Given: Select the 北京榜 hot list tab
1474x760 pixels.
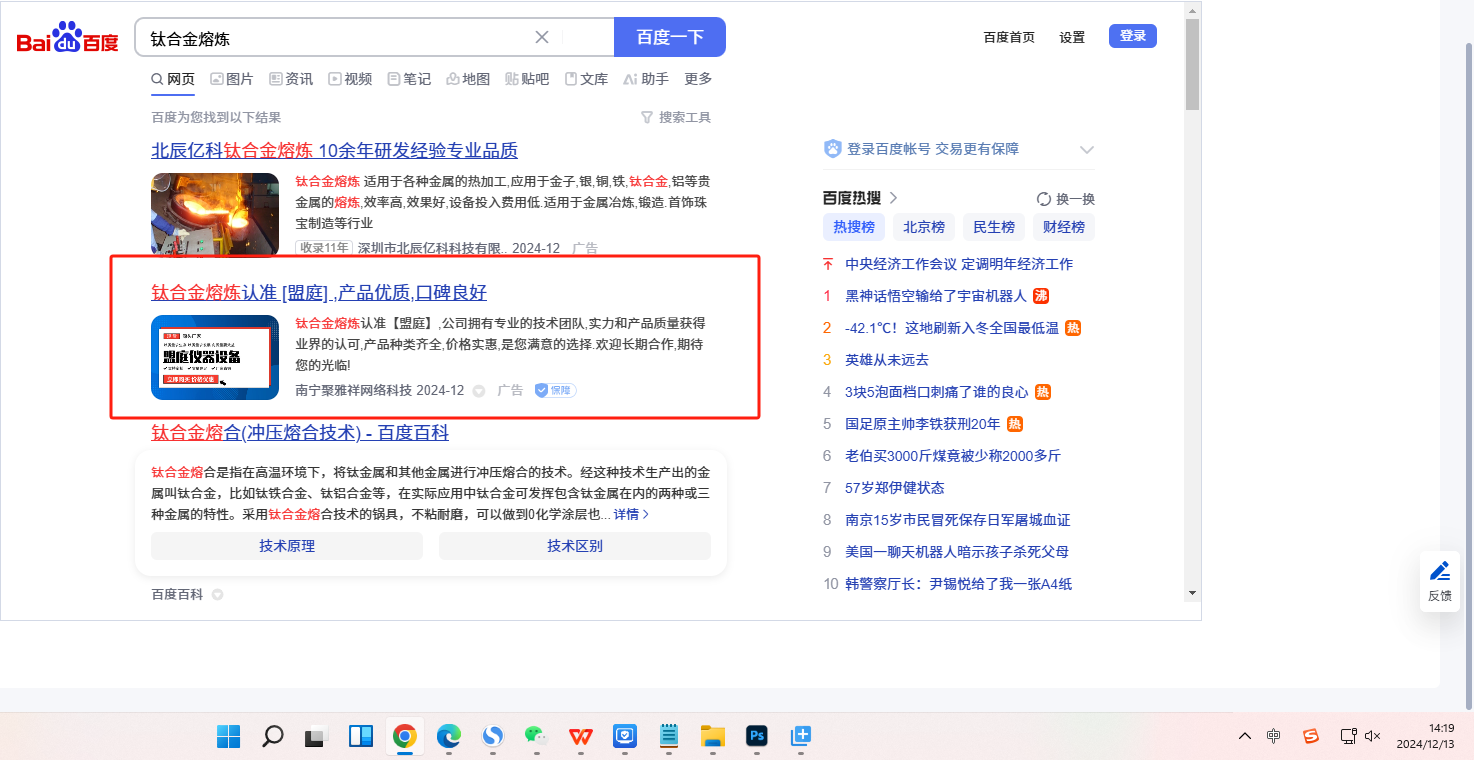Looking at the screenshot, I should 923,227.
